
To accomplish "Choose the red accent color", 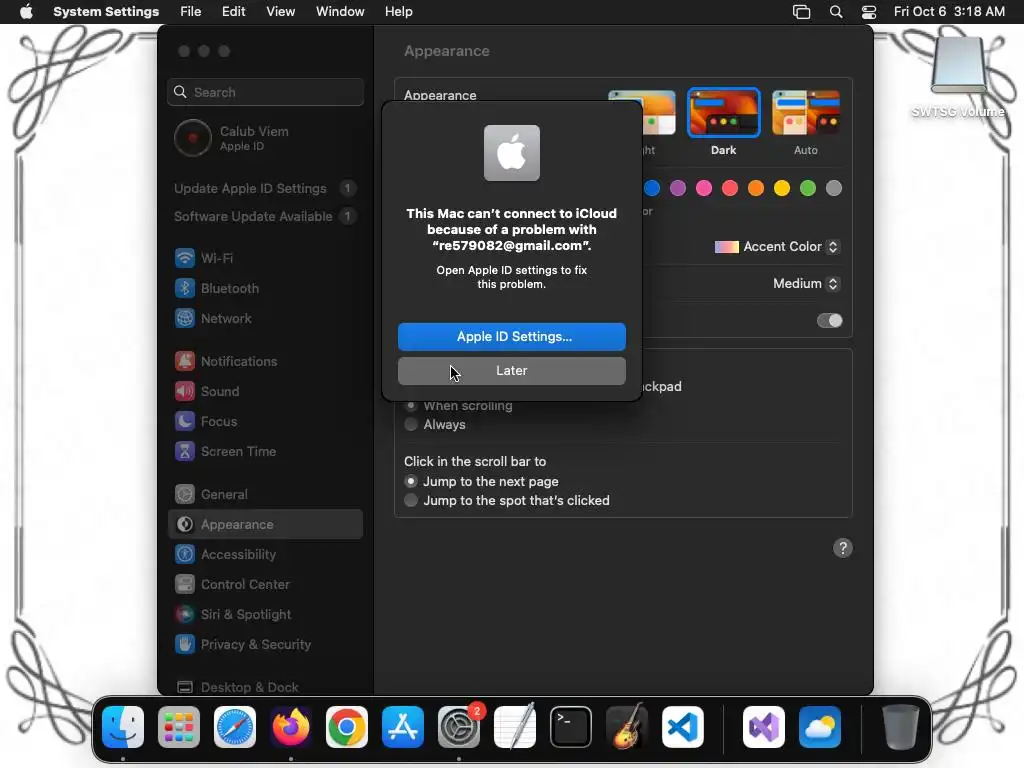I will point(730,189).
